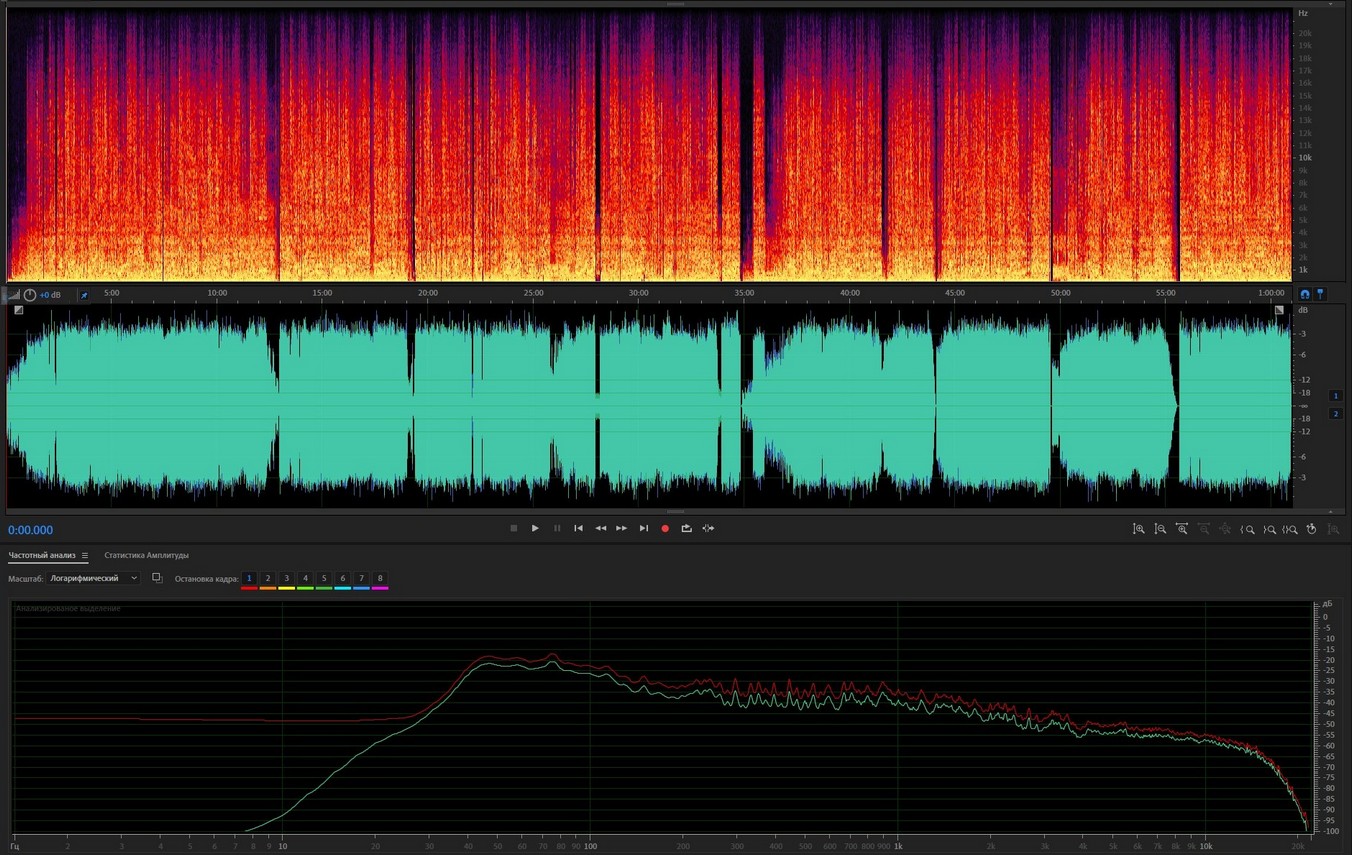Viewport: 1352px width, 855px height.
Task: Click the red Record button
Action: (x=665, y=528)
